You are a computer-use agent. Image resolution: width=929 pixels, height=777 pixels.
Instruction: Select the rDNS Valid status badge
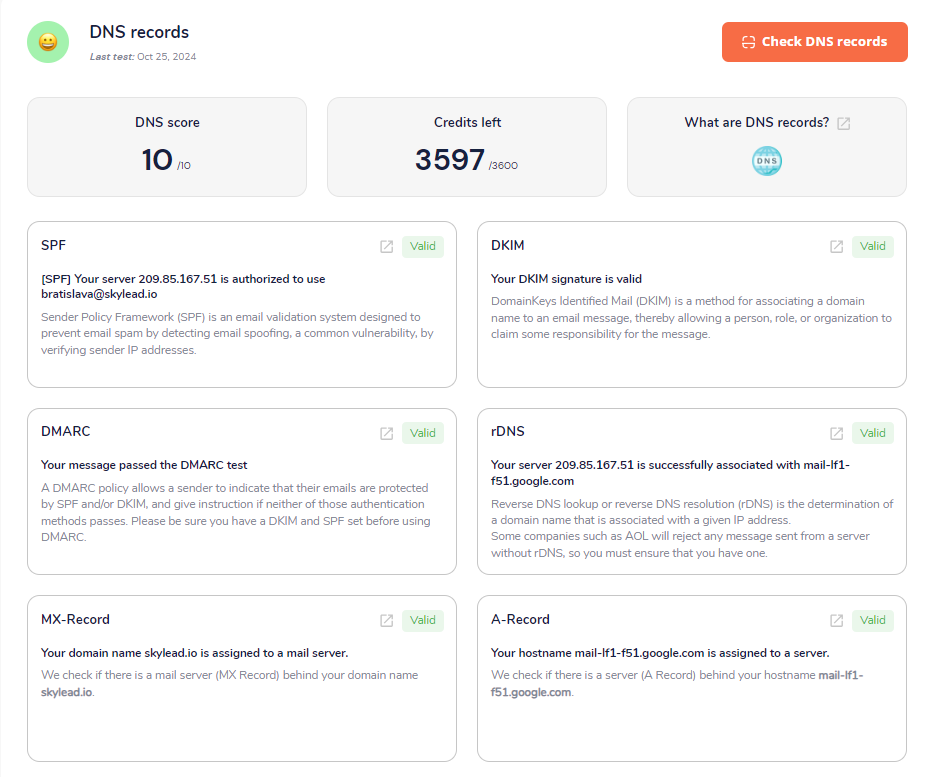[x=873, y=434]
